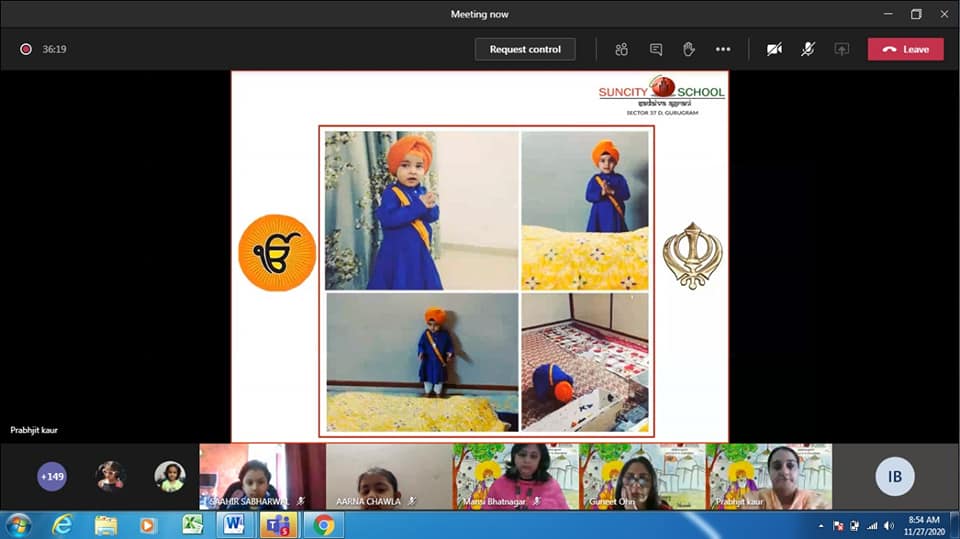Select Saahir Sabharwal's video tile
Viewport: 960px width, 539px height.
coord(263,477)
